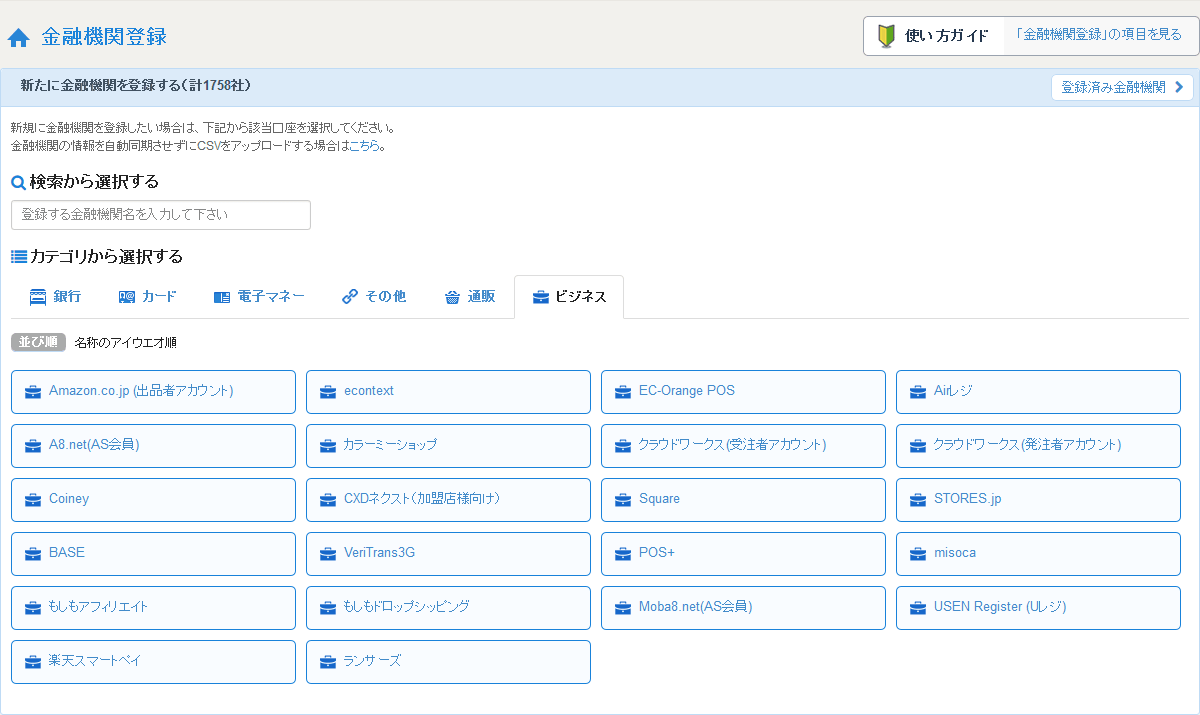Click the briefcase icon in the POS+ card
Screen dimensions: 1200x715
click(x=623, y=554)
